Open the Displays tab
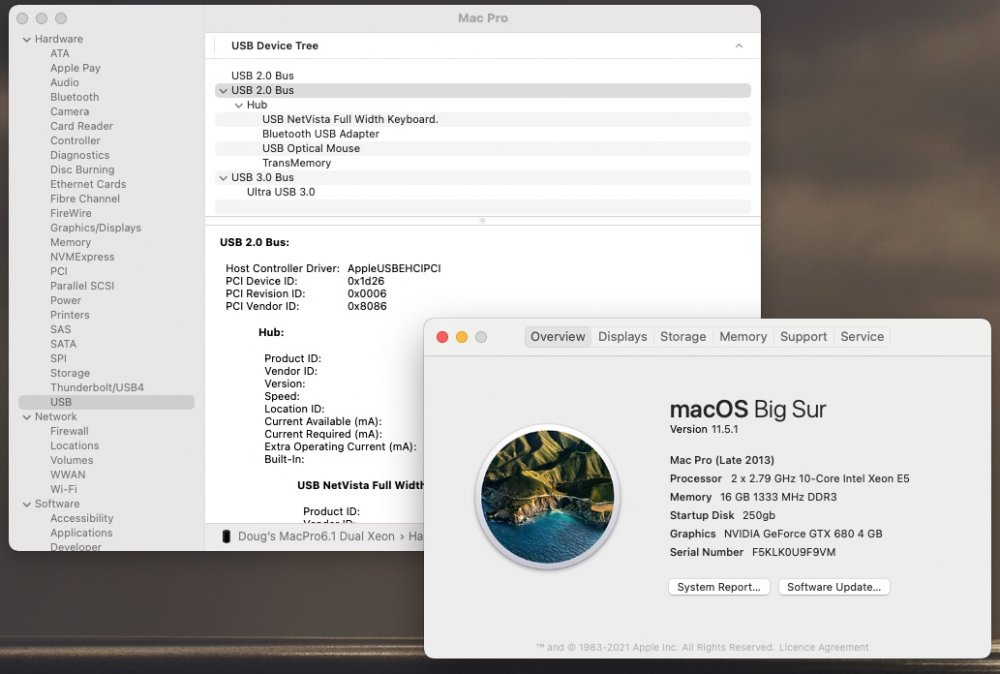This screenshot has width=1000, height=674. click(x=622, y=337)
